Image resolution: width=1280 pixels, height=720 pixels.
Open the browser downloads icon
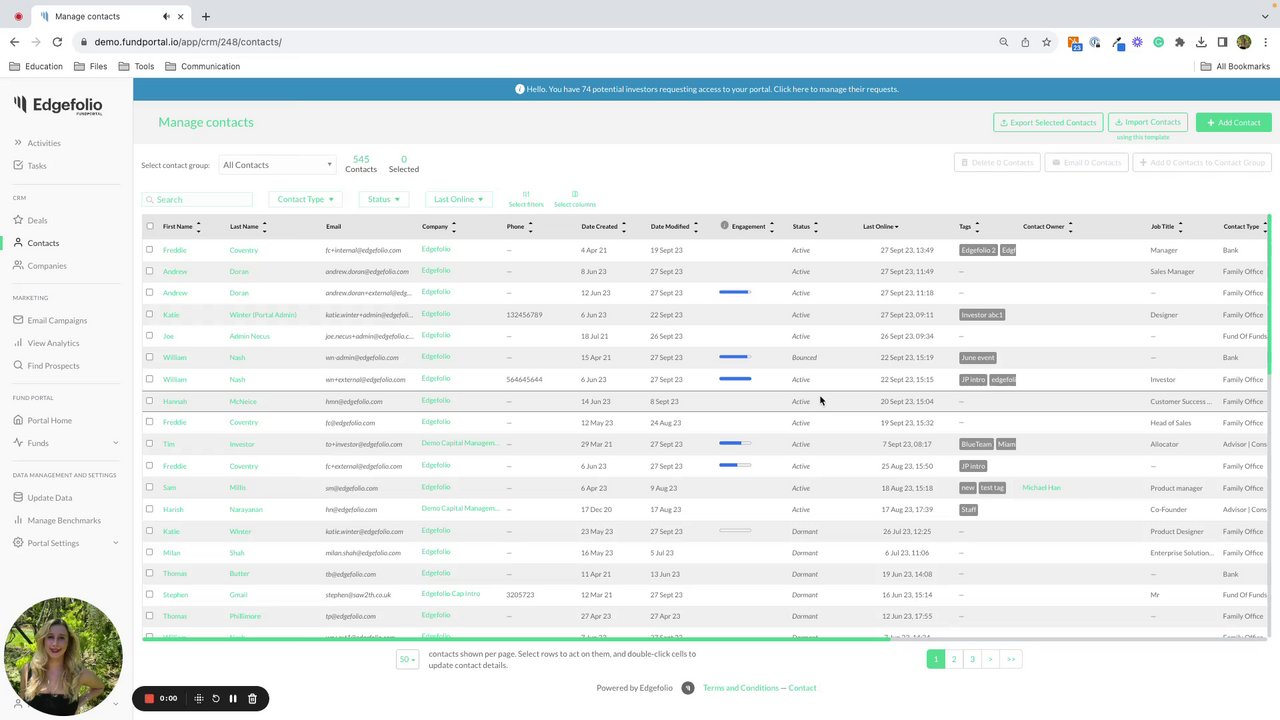1201,42
